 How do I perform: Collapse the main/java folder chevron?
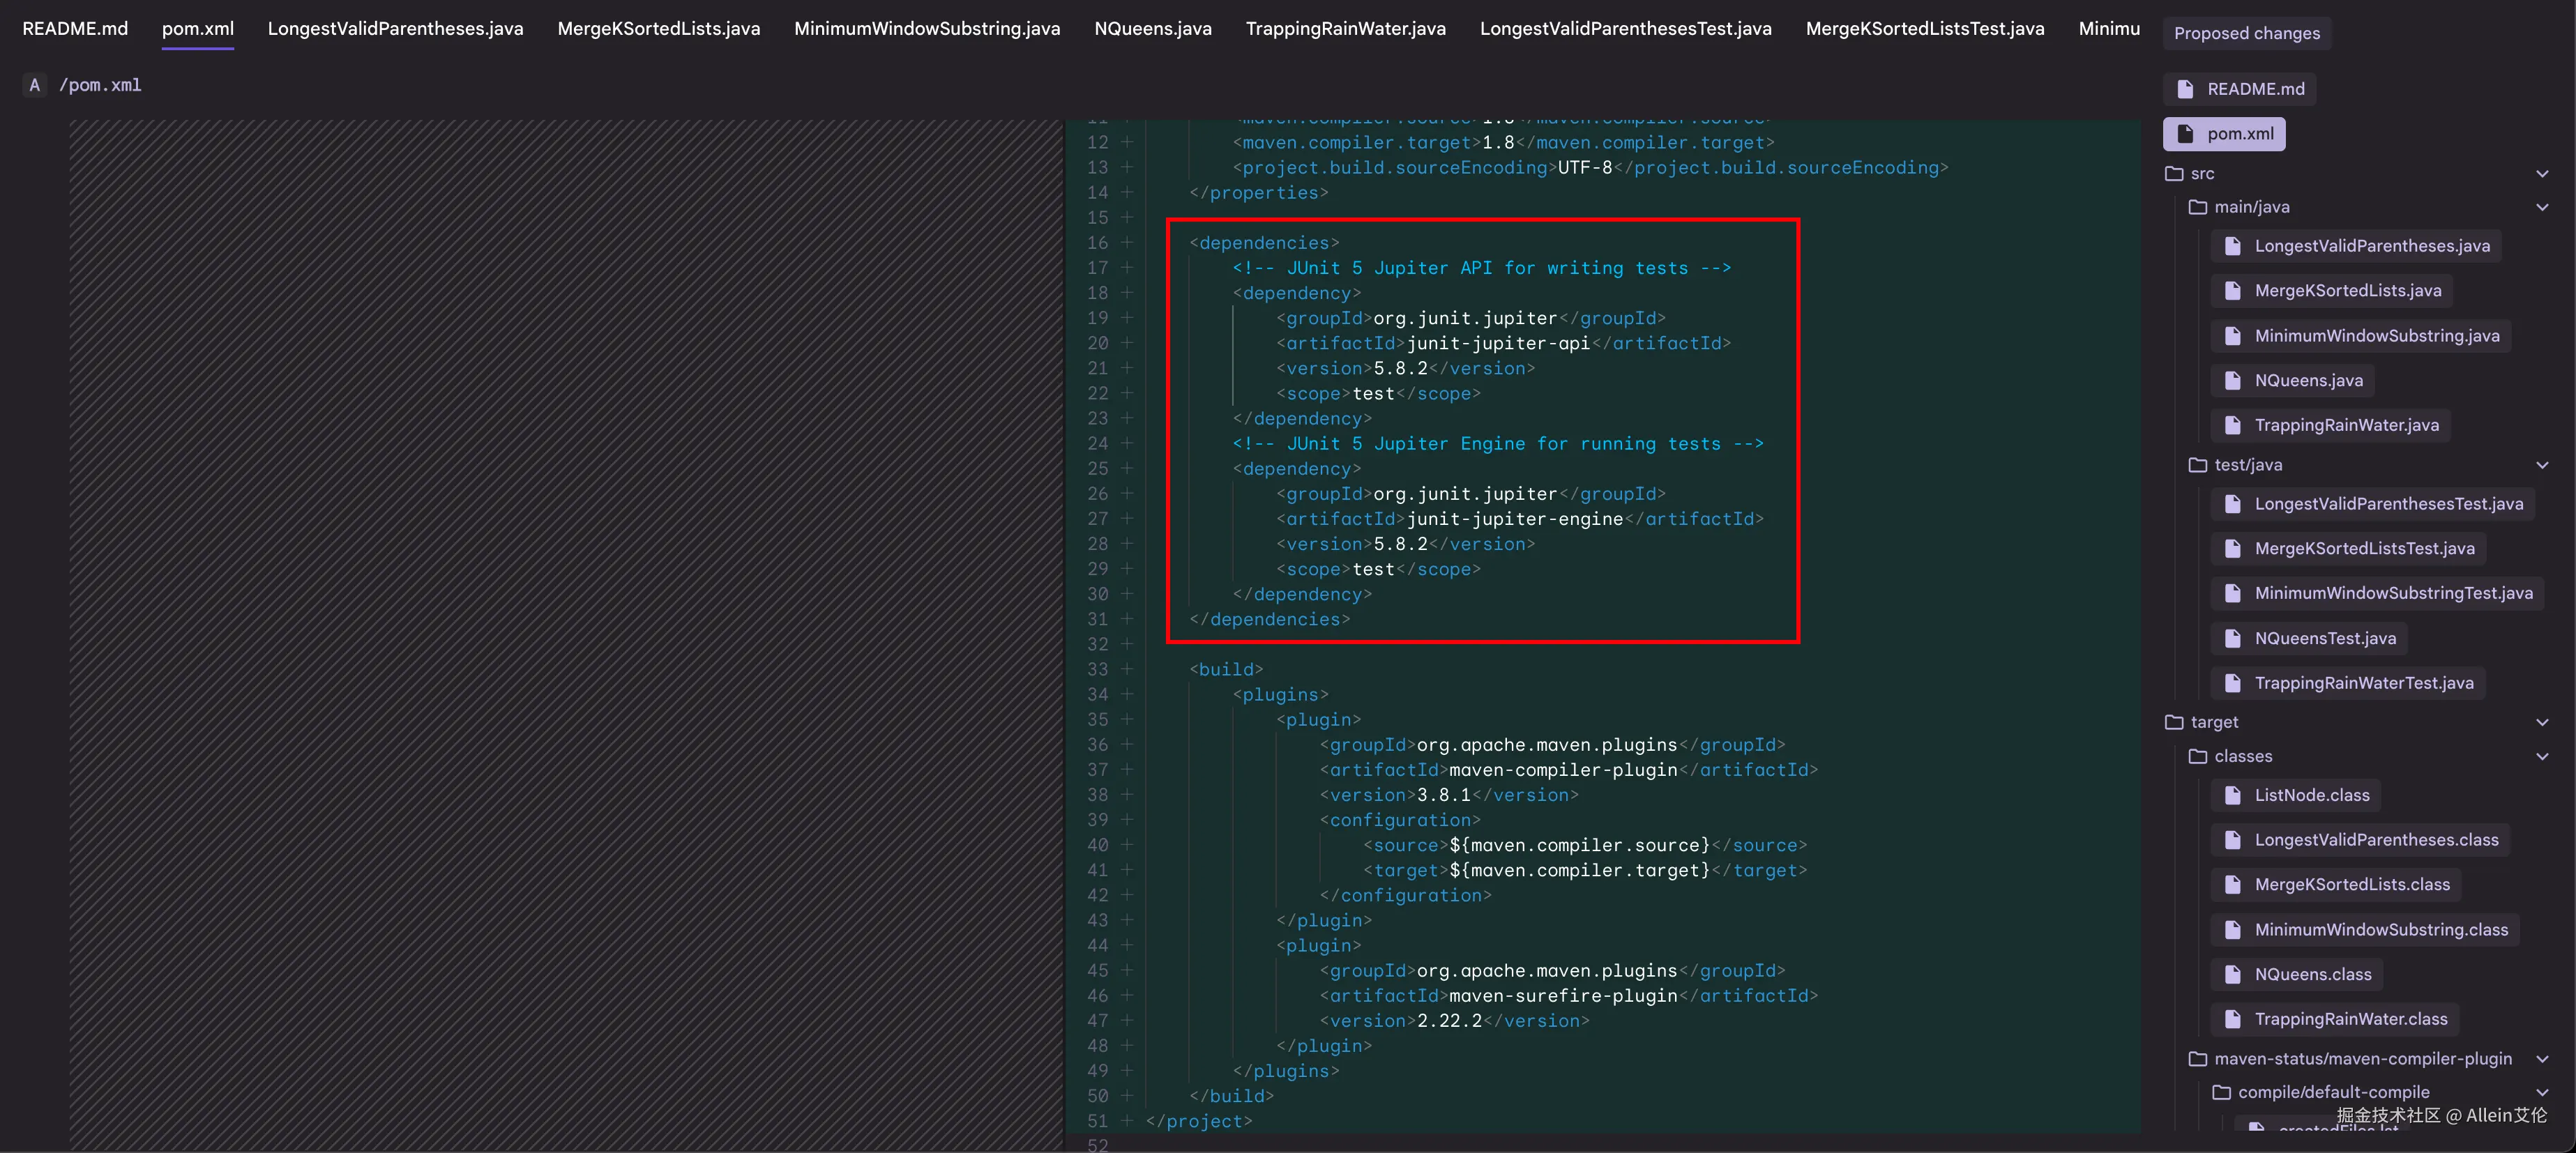click(x=2542, y=207)
